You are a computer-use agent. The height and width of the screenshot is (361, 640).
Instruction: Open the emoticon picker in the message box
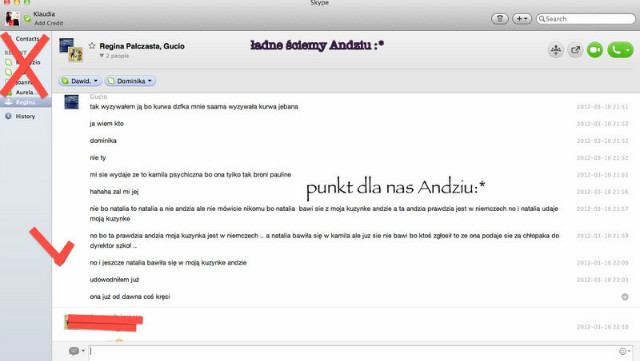623,351
